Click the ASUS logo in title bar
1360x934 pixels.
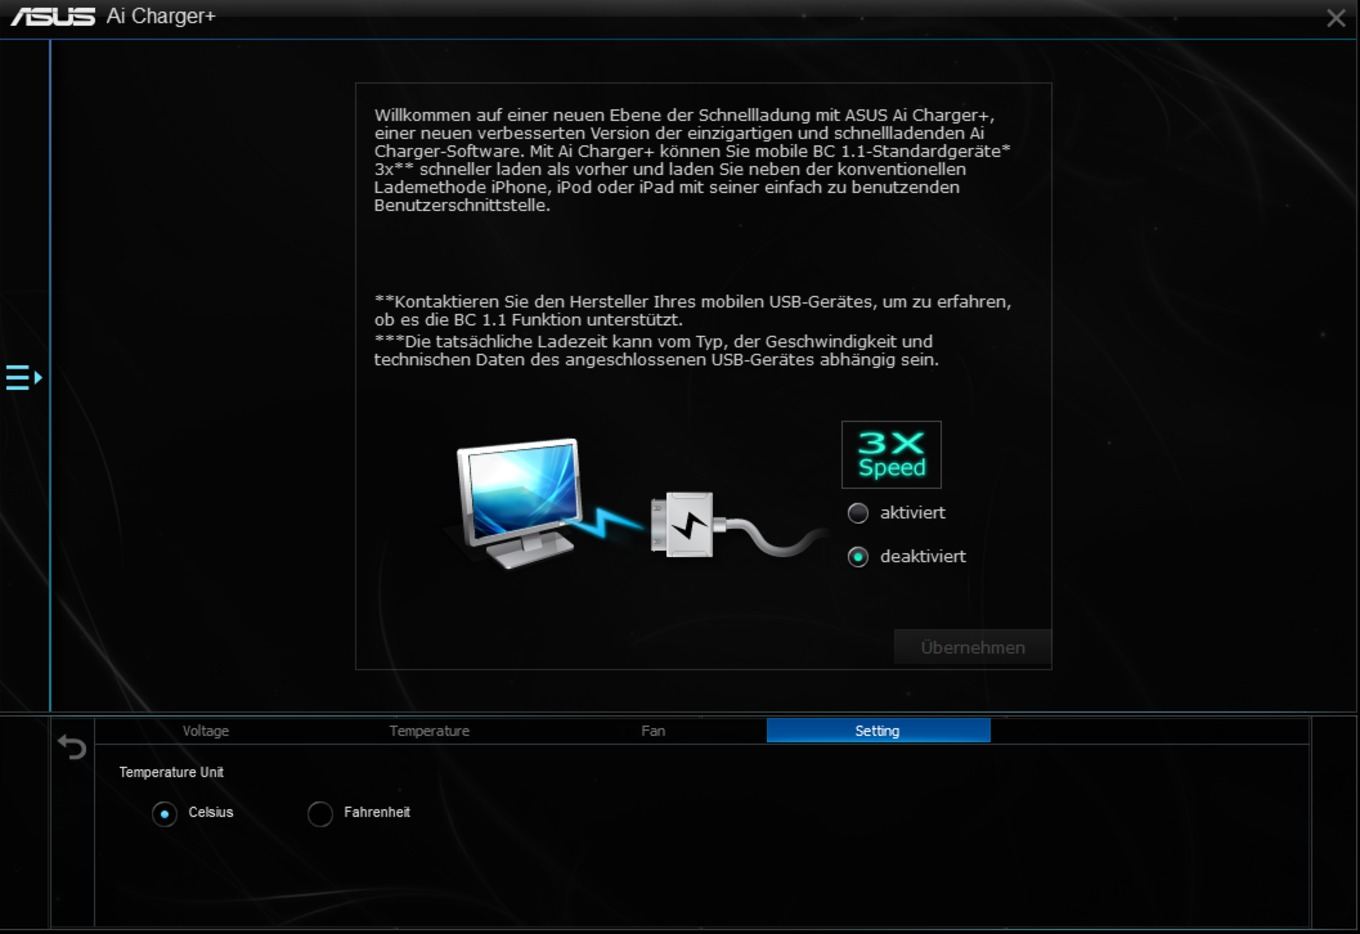pyautogui.click(x=53, y=16)
